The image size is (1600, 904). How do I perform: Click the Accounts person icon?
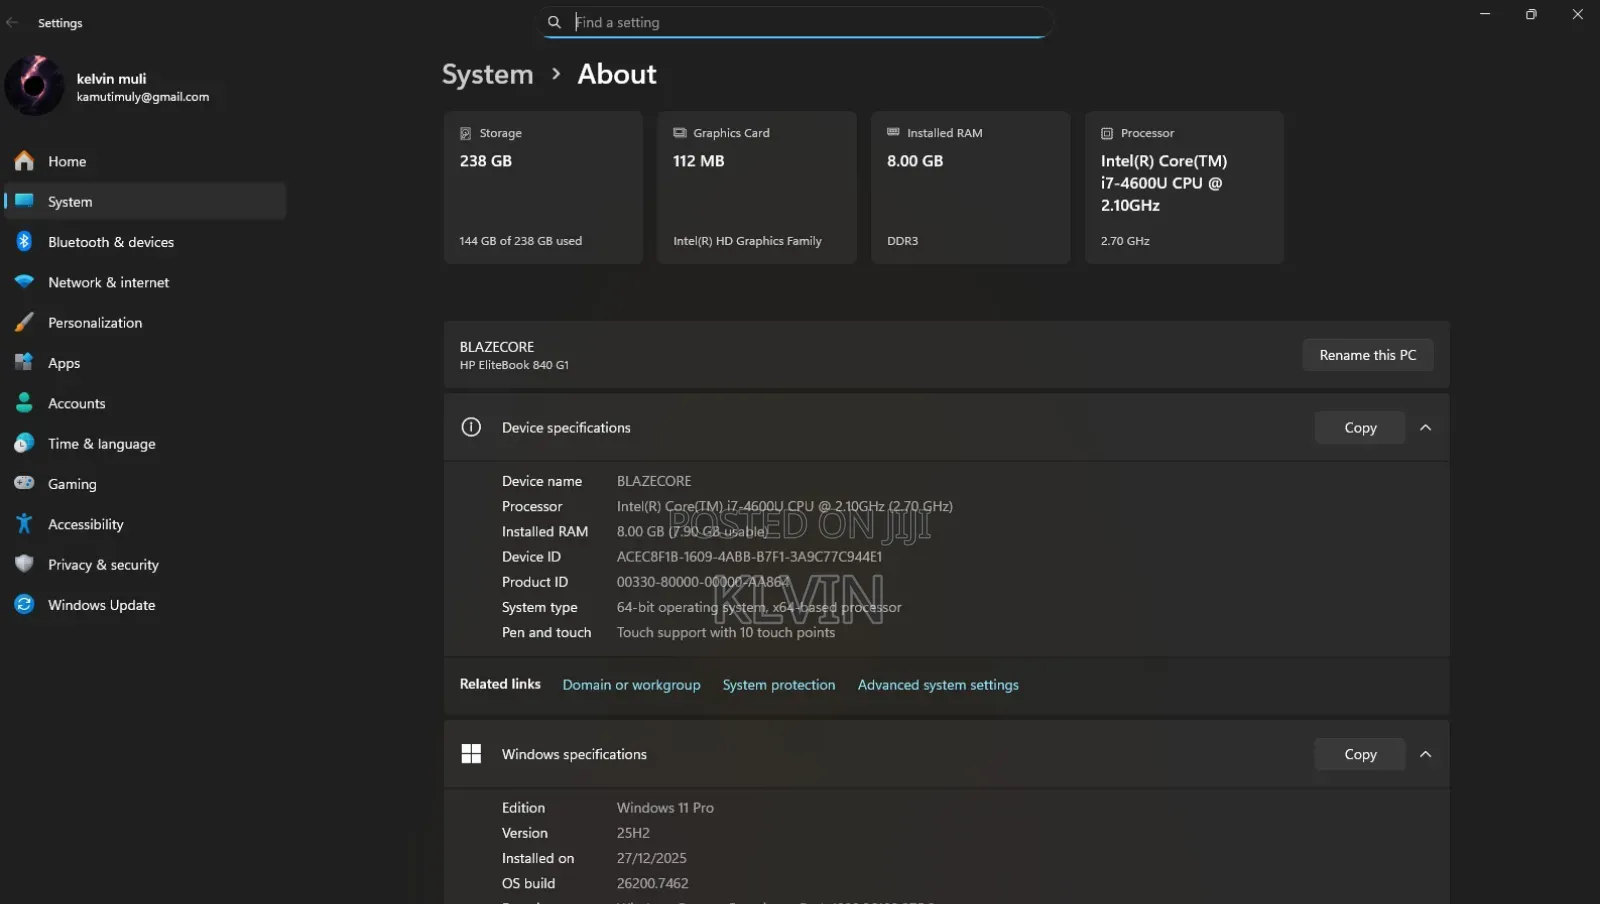24,403
